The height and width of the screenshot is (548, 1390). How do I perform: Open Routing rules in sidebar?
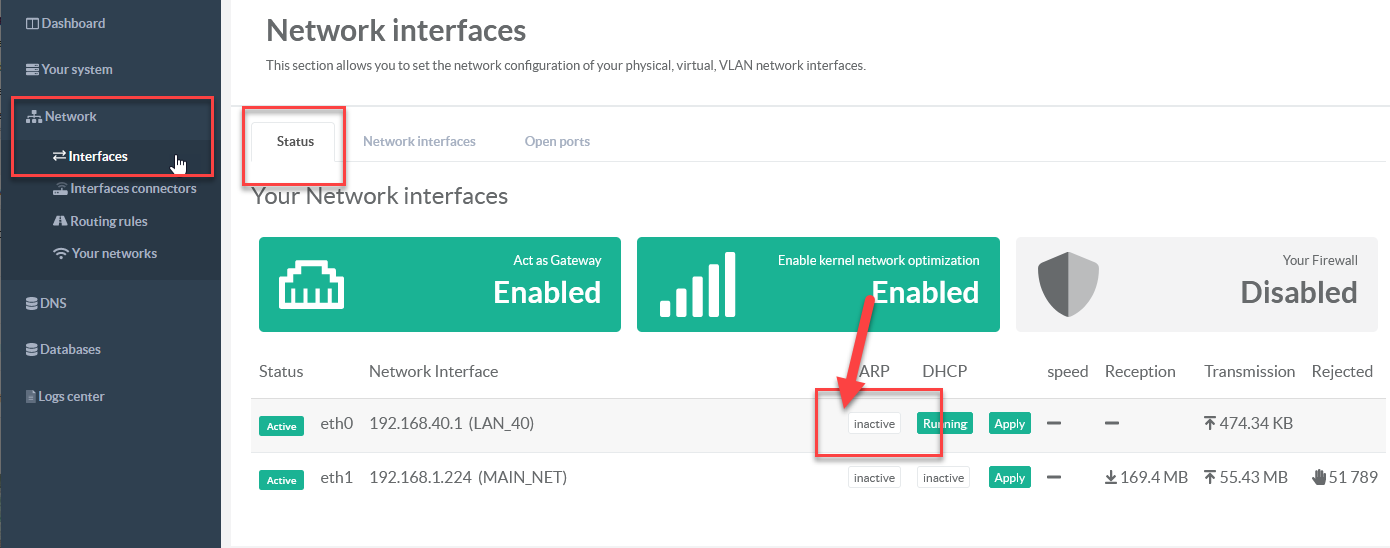click(108, 221)
